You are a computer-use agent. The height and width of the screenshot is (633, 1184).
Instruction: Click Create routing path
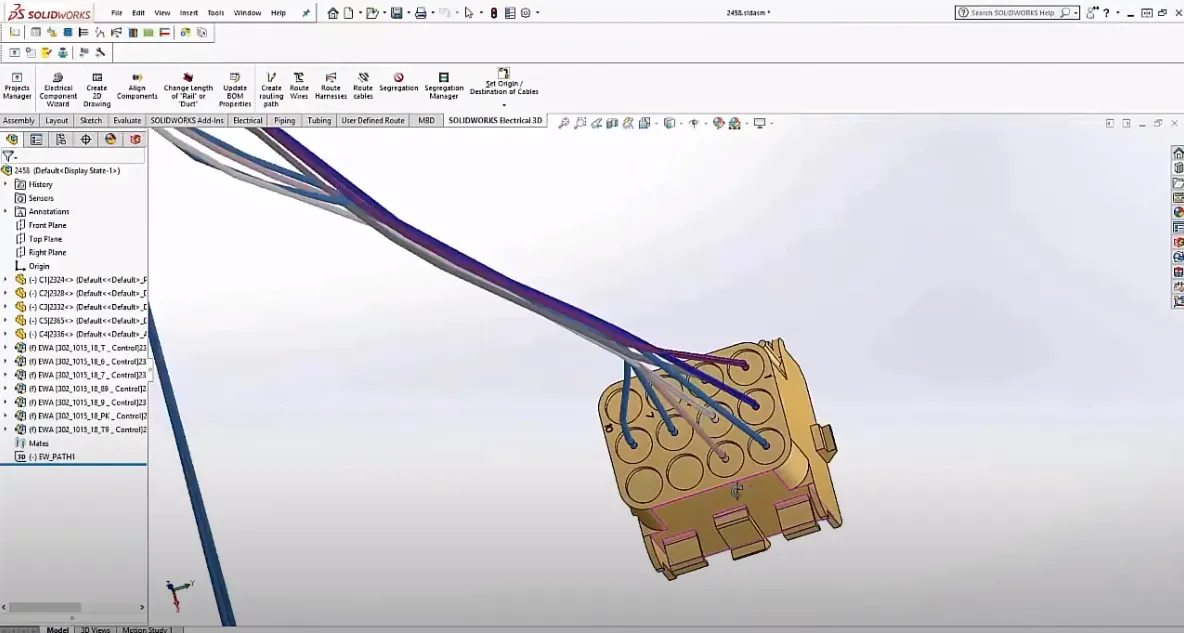coord(271,89)
